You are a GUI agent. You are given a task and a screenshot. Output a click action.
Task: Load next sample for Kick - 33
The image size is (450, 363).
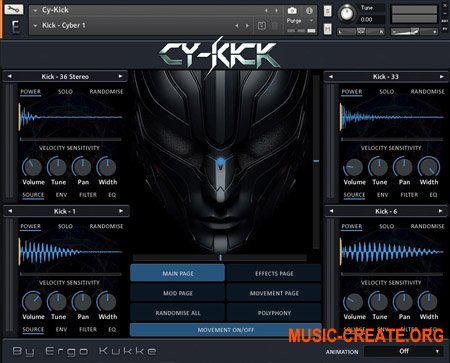click(x=442, y=77)
